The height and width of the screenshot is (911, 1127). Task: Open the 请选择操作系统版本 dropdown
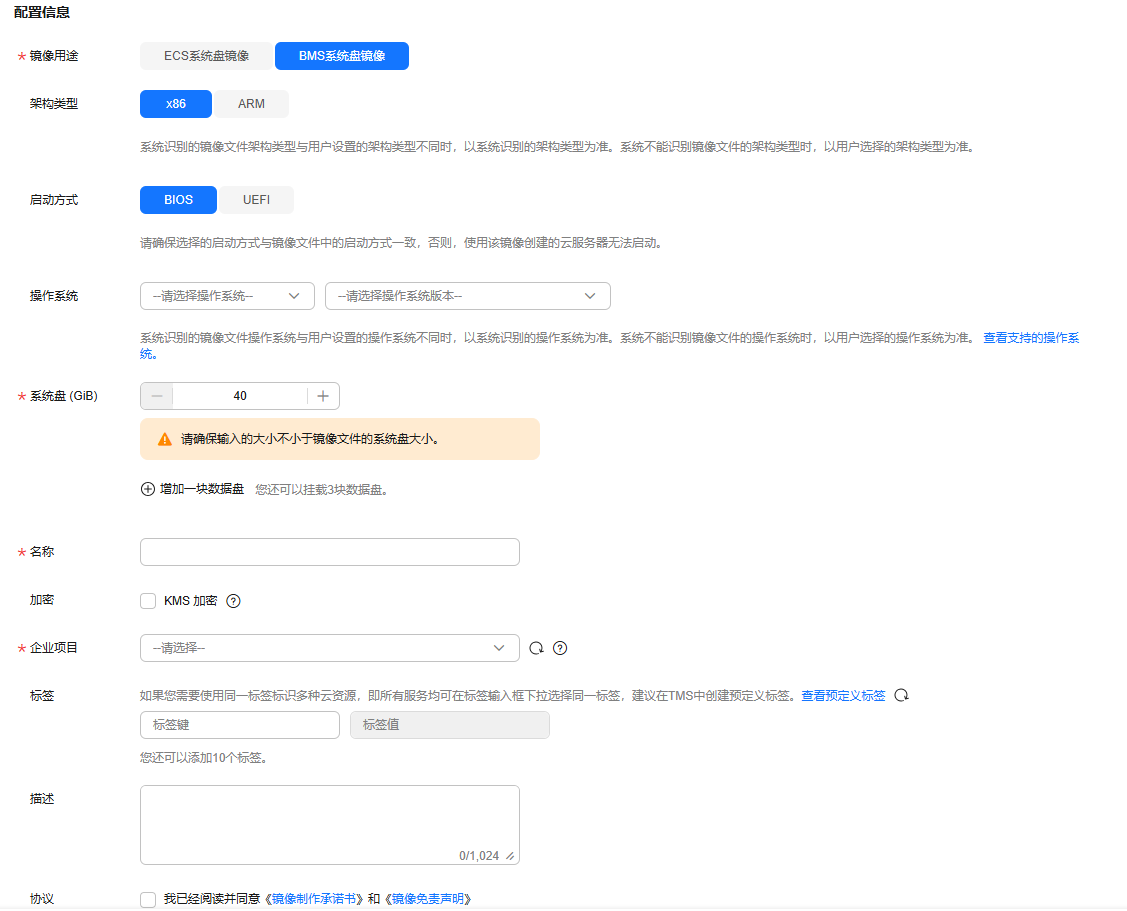click(x=468, y=296)
